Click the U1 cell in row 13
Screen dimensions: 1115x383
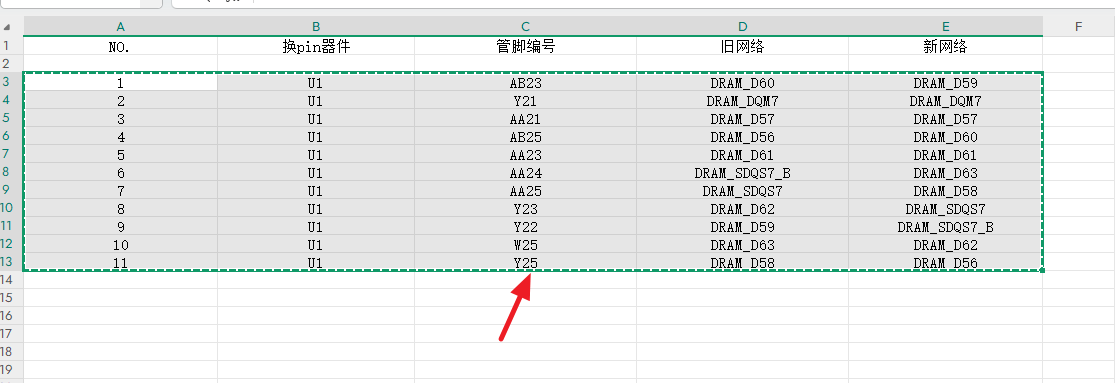(x=316, y=263)
